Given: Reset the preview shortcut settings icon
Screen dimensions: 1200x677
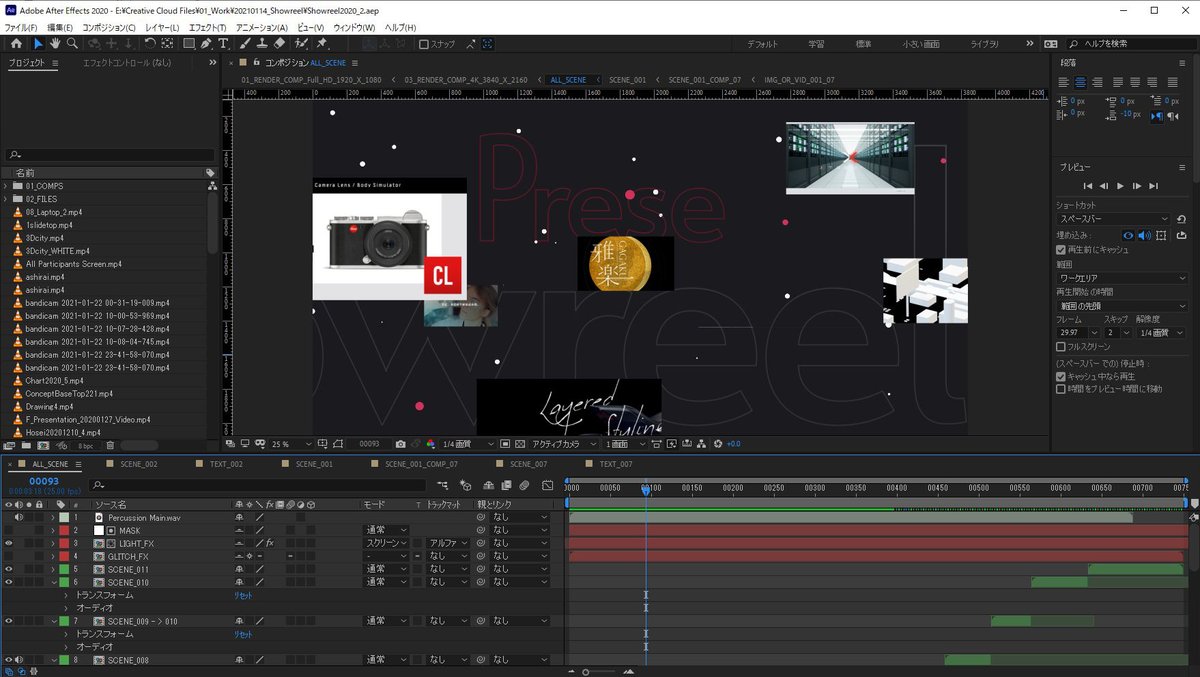Looking at the screenshot, I should (1181, 219).
